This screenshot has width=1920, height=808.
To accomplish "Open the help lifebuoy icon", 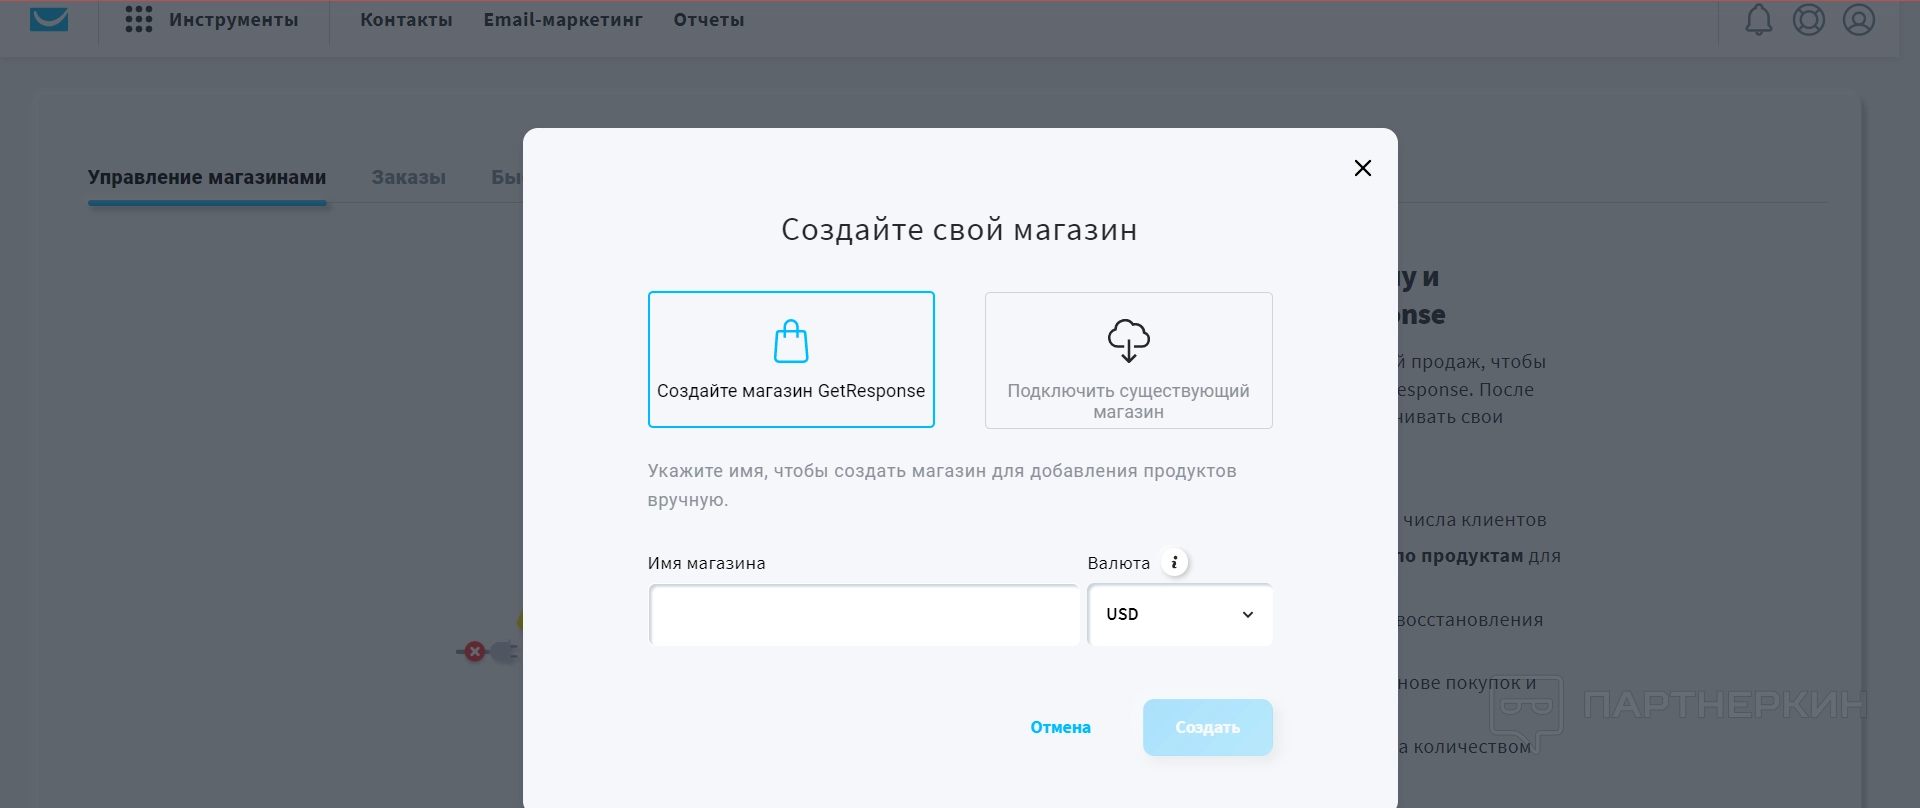I will point(1809,20).
